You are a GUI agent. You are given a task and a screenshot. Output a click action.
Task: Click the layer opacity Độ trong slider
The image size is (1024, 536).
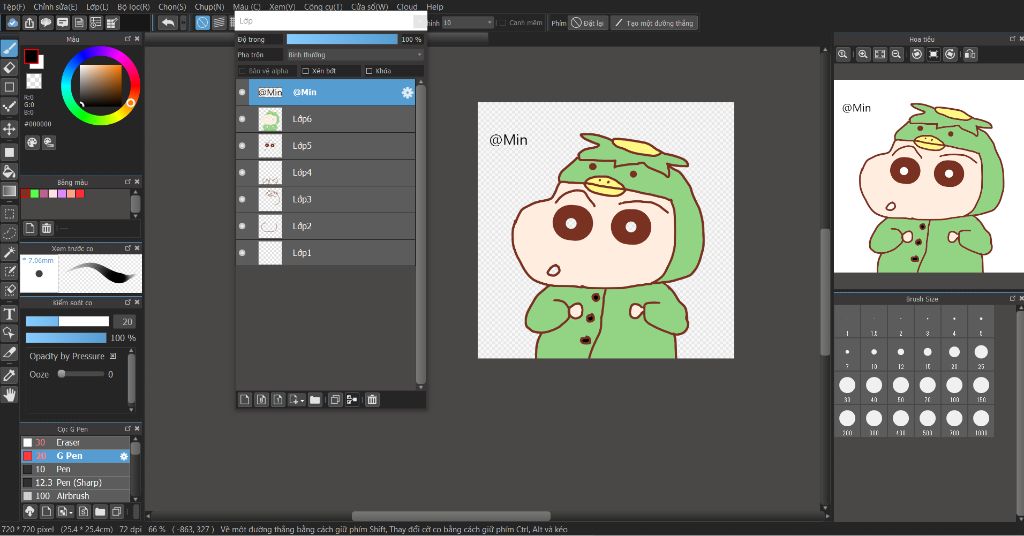click(x=342, y=39)
